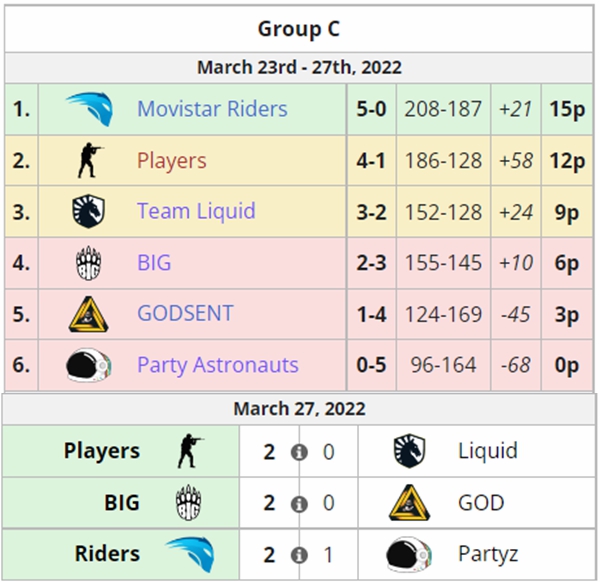Click the 6p points cell
This screenshot has height=582, width=600.
click(567, 263)
